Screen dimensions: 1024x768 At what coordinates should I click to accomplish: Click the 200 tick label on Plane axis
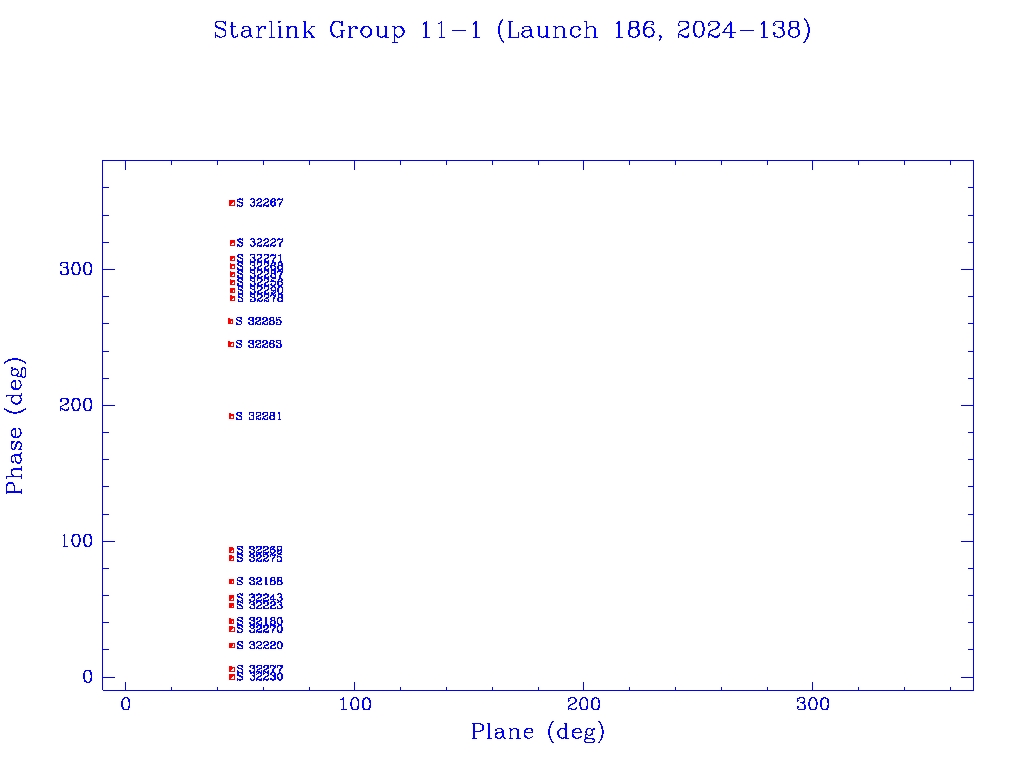tap(584, 705)
